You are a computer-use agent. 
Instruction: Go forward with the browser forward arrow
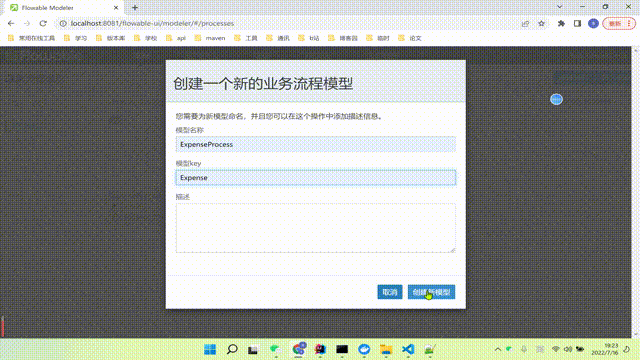27,23
